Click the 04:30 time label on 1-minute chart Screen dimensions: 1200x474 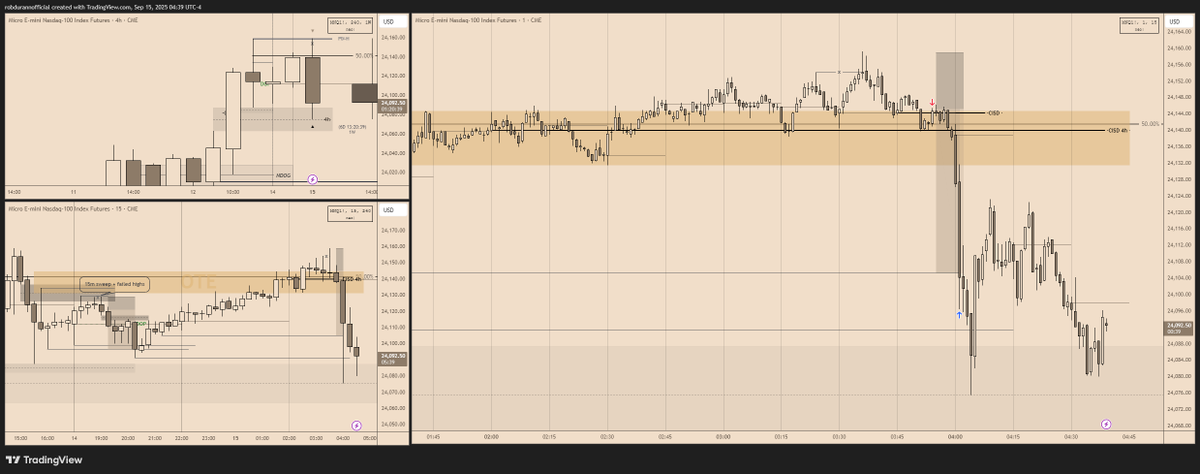(1071, 437)
